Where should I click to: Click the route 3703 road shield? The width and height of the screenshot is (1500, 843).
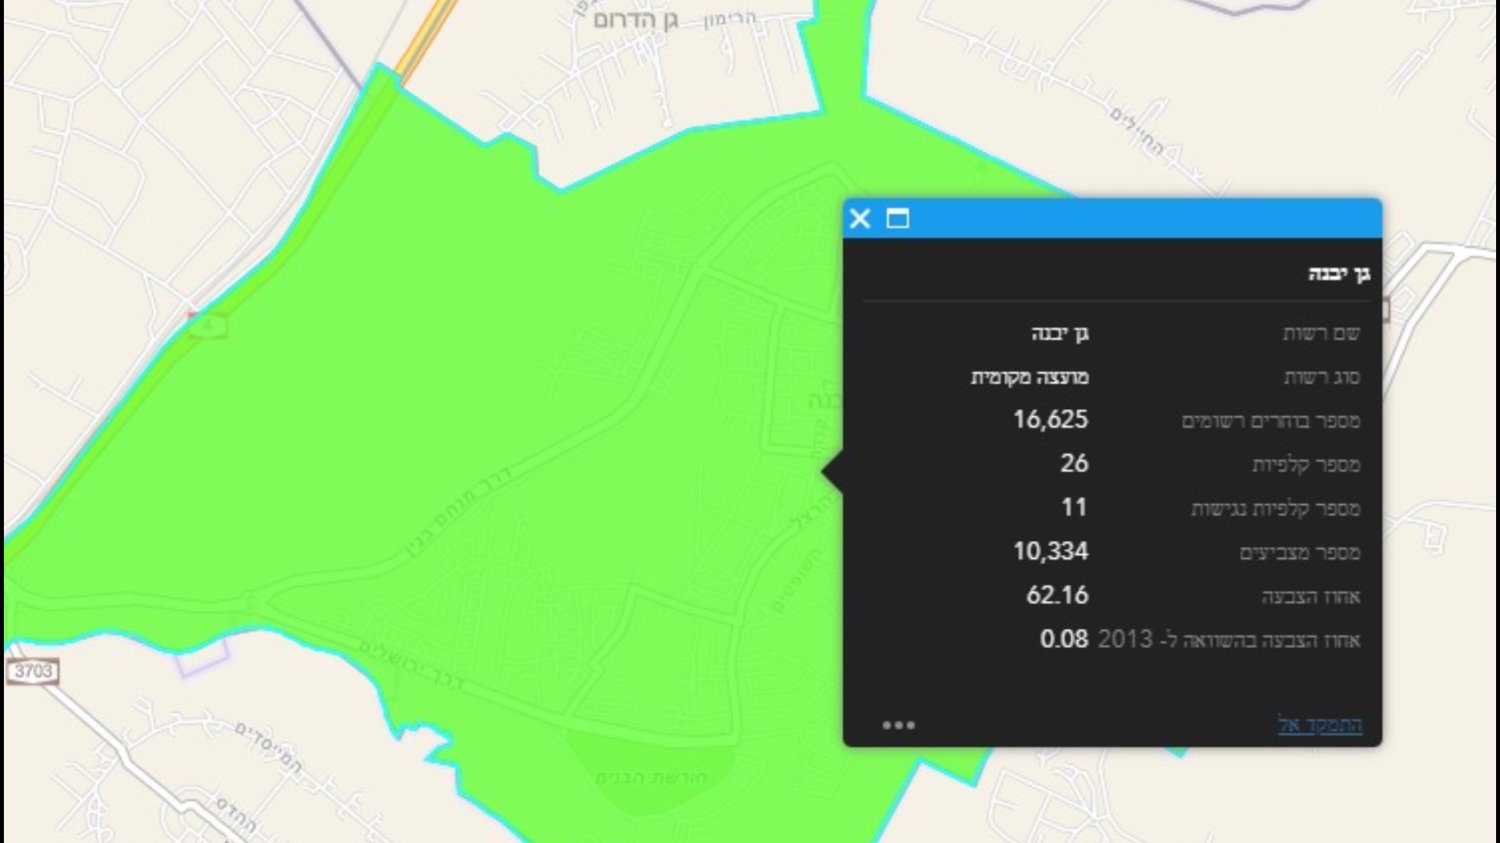[32, 671]
